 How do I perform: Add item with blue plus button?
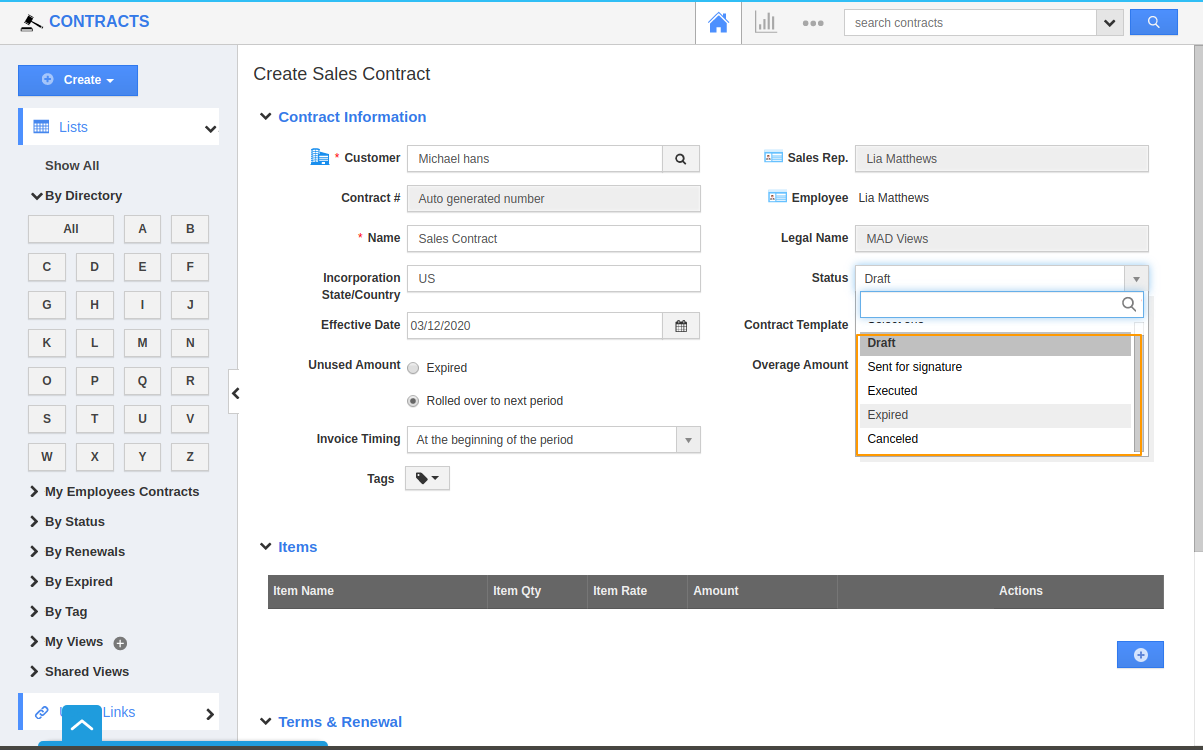[1140, 655]
